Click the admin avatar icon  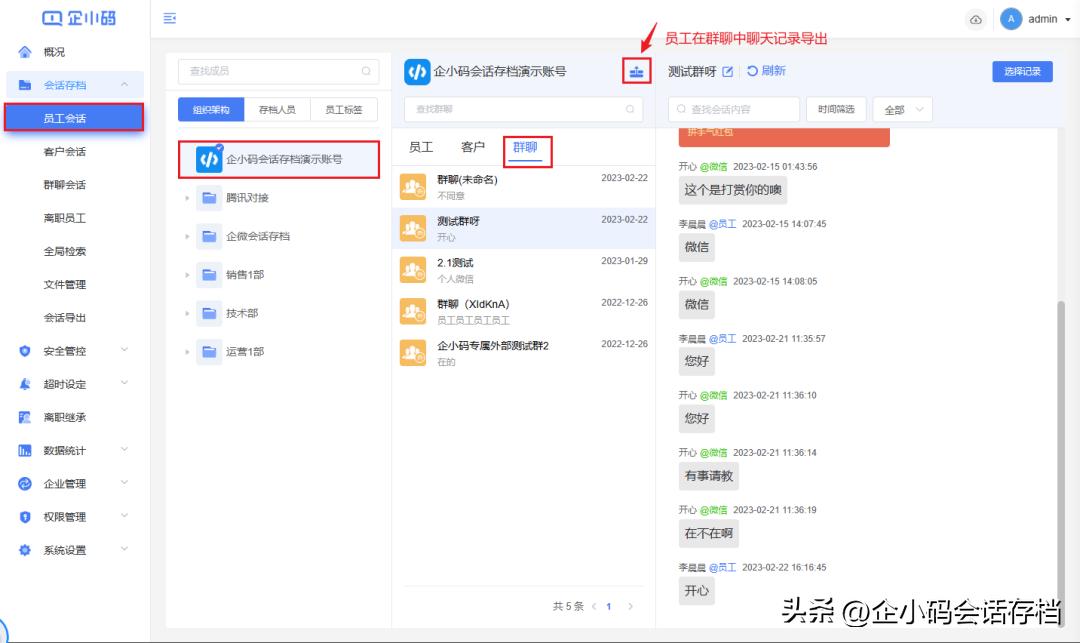(x=1011, y=18)
